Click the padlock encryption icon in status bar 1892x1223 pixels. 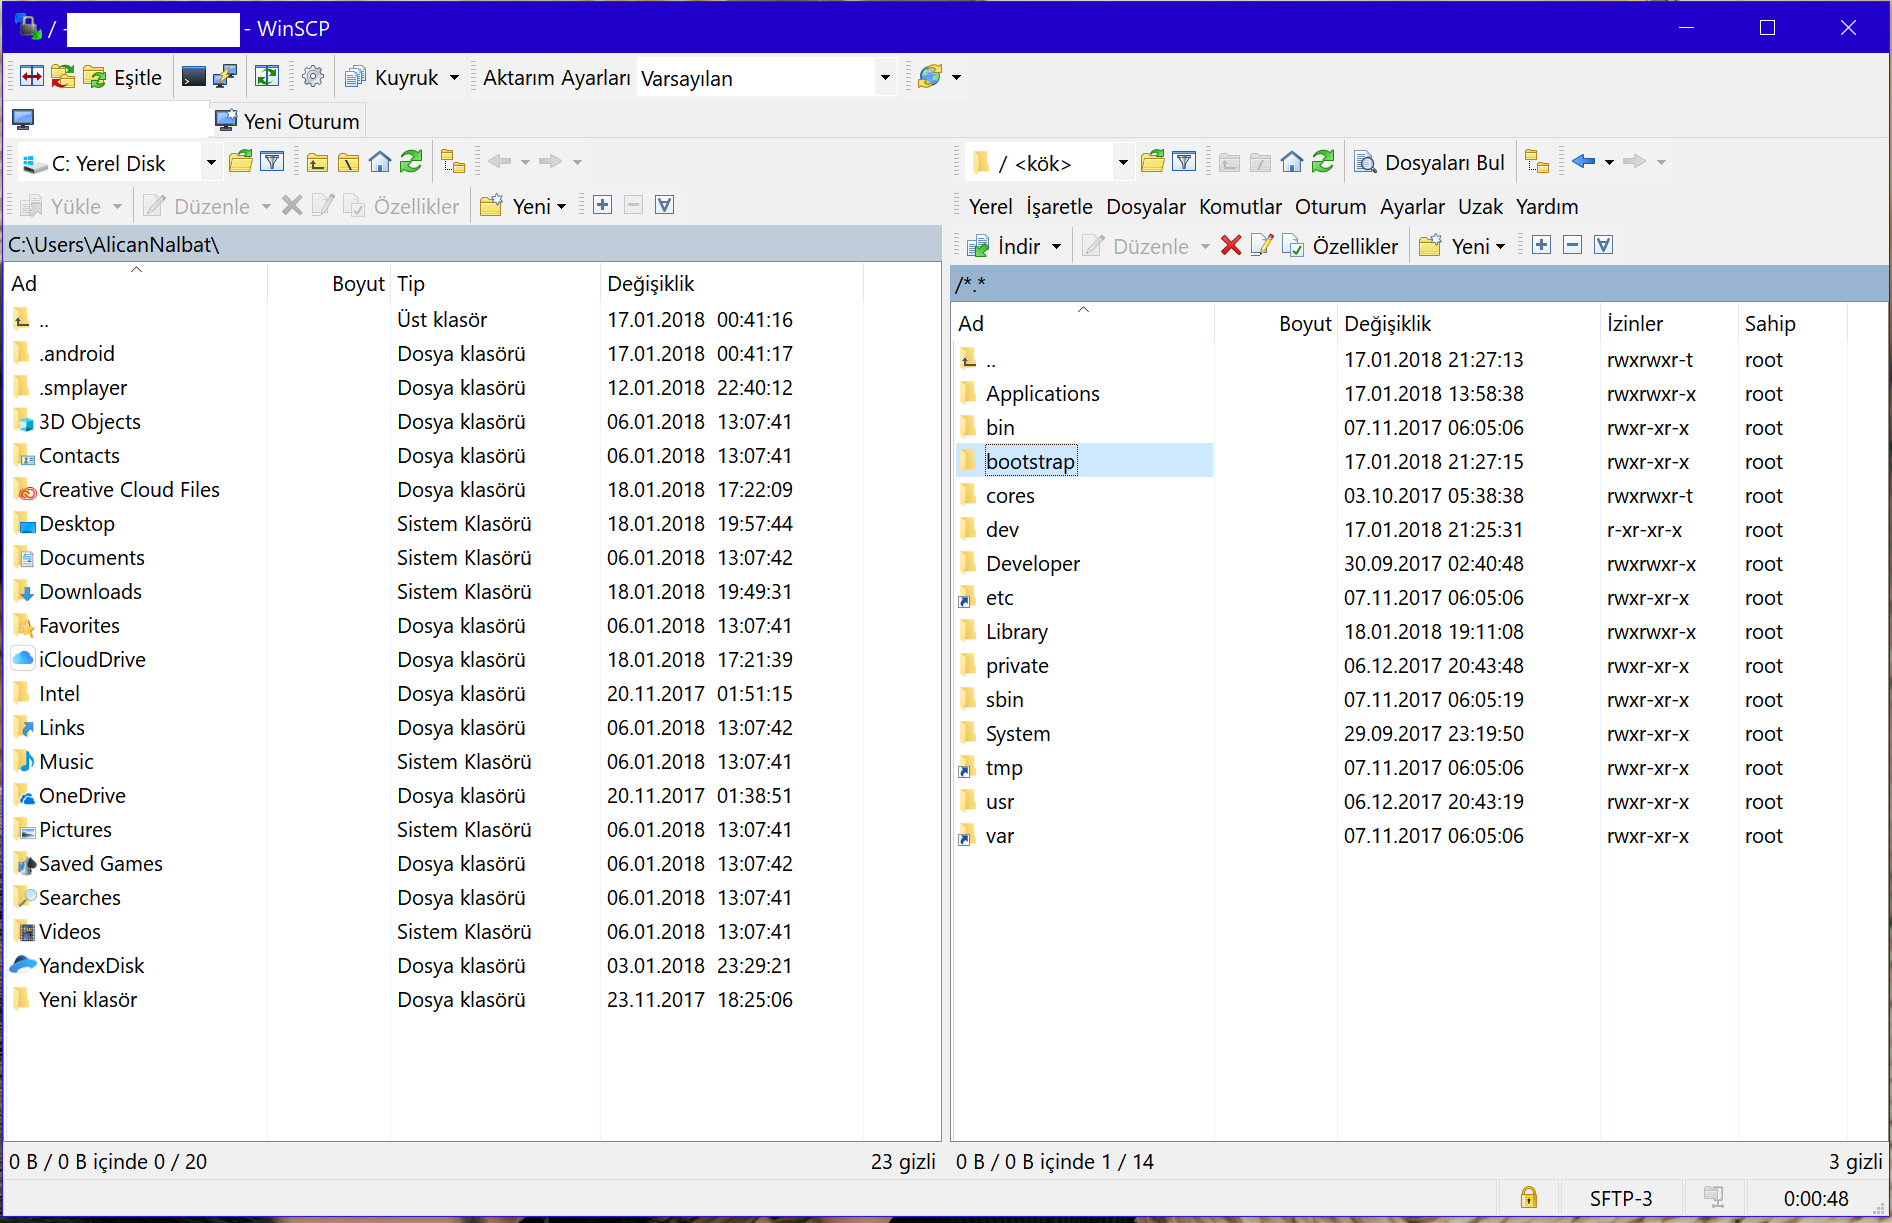click(1528, 1197)
